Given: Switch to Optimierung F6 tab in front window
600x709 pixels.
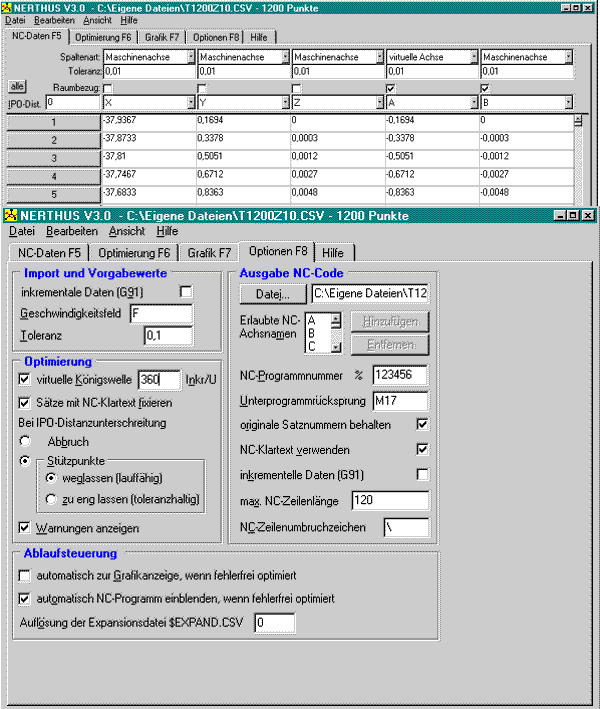Looking at the screenshot, I should (x=134, y=253).
